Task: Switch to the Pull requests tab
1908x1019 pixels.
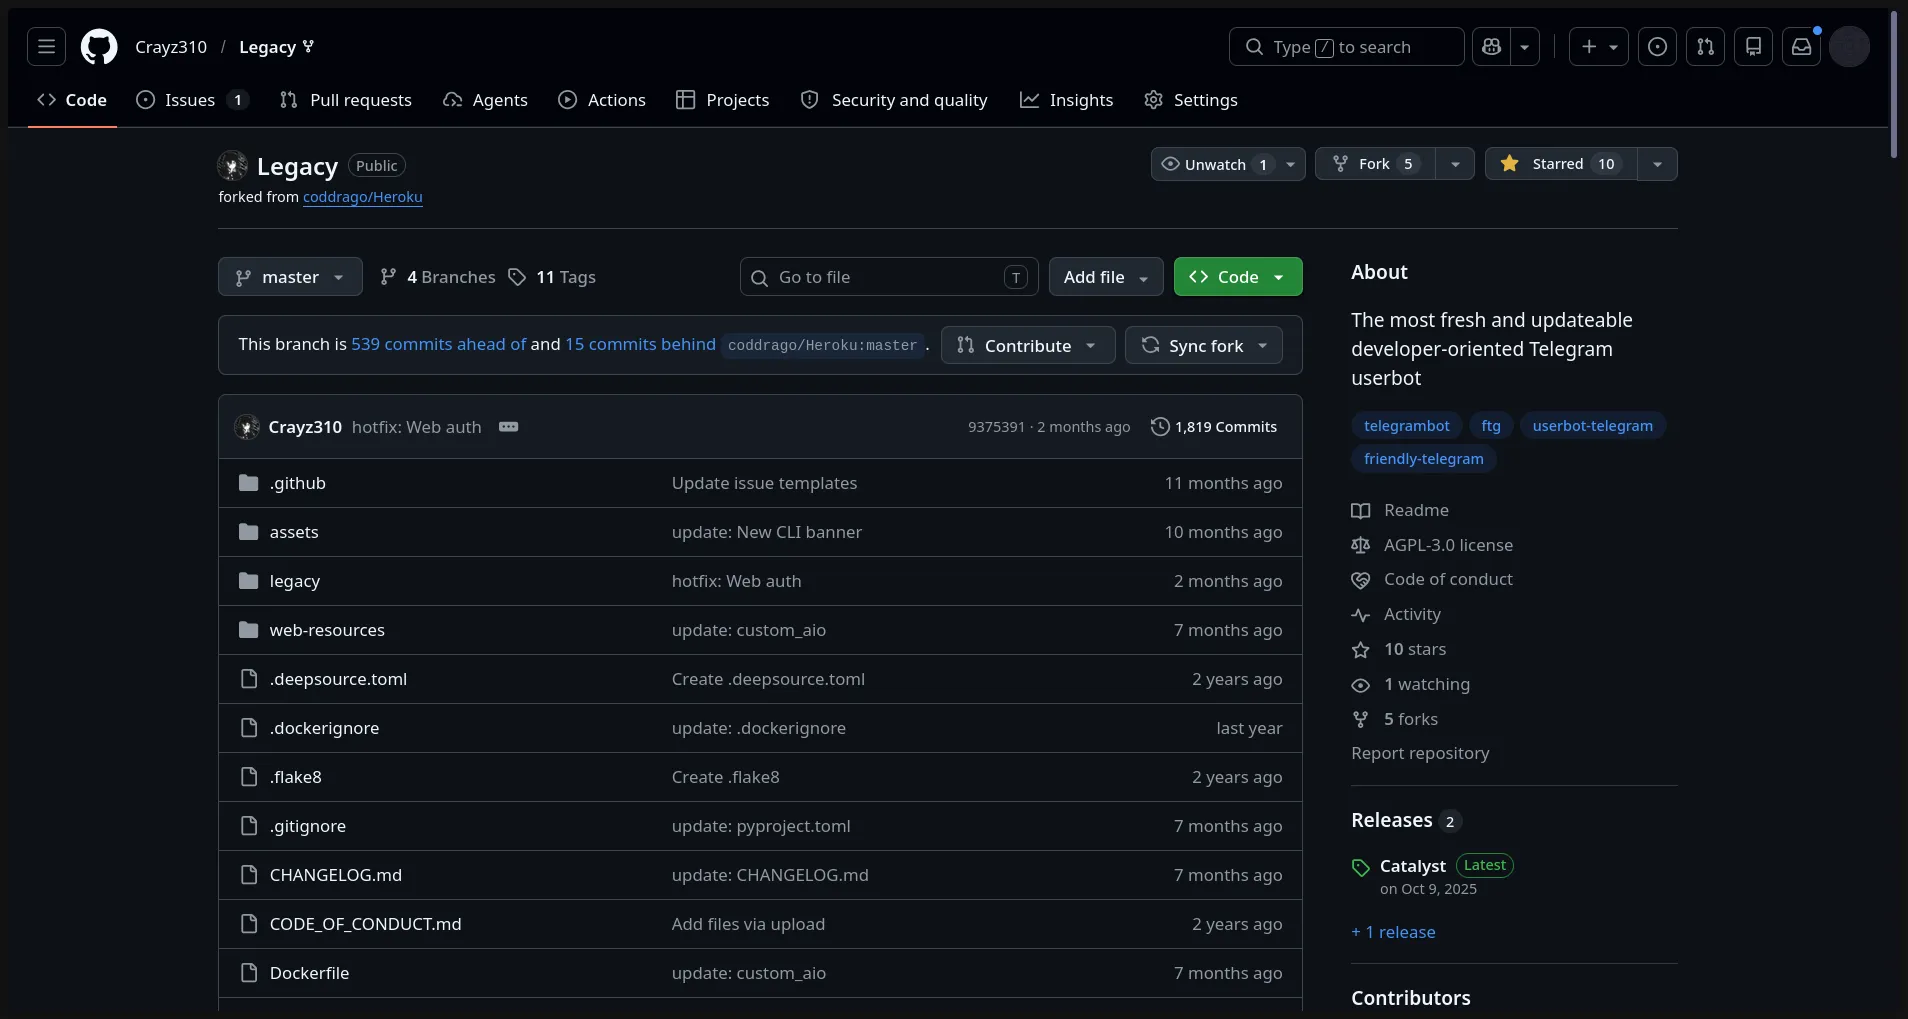Action: (x=346, y=100)
